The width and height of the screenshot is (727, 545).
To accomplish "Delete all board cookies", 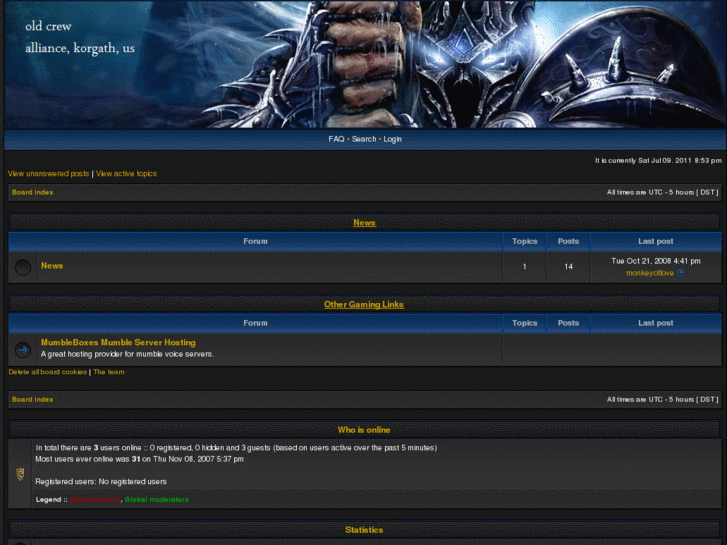I will pos(47,372).
